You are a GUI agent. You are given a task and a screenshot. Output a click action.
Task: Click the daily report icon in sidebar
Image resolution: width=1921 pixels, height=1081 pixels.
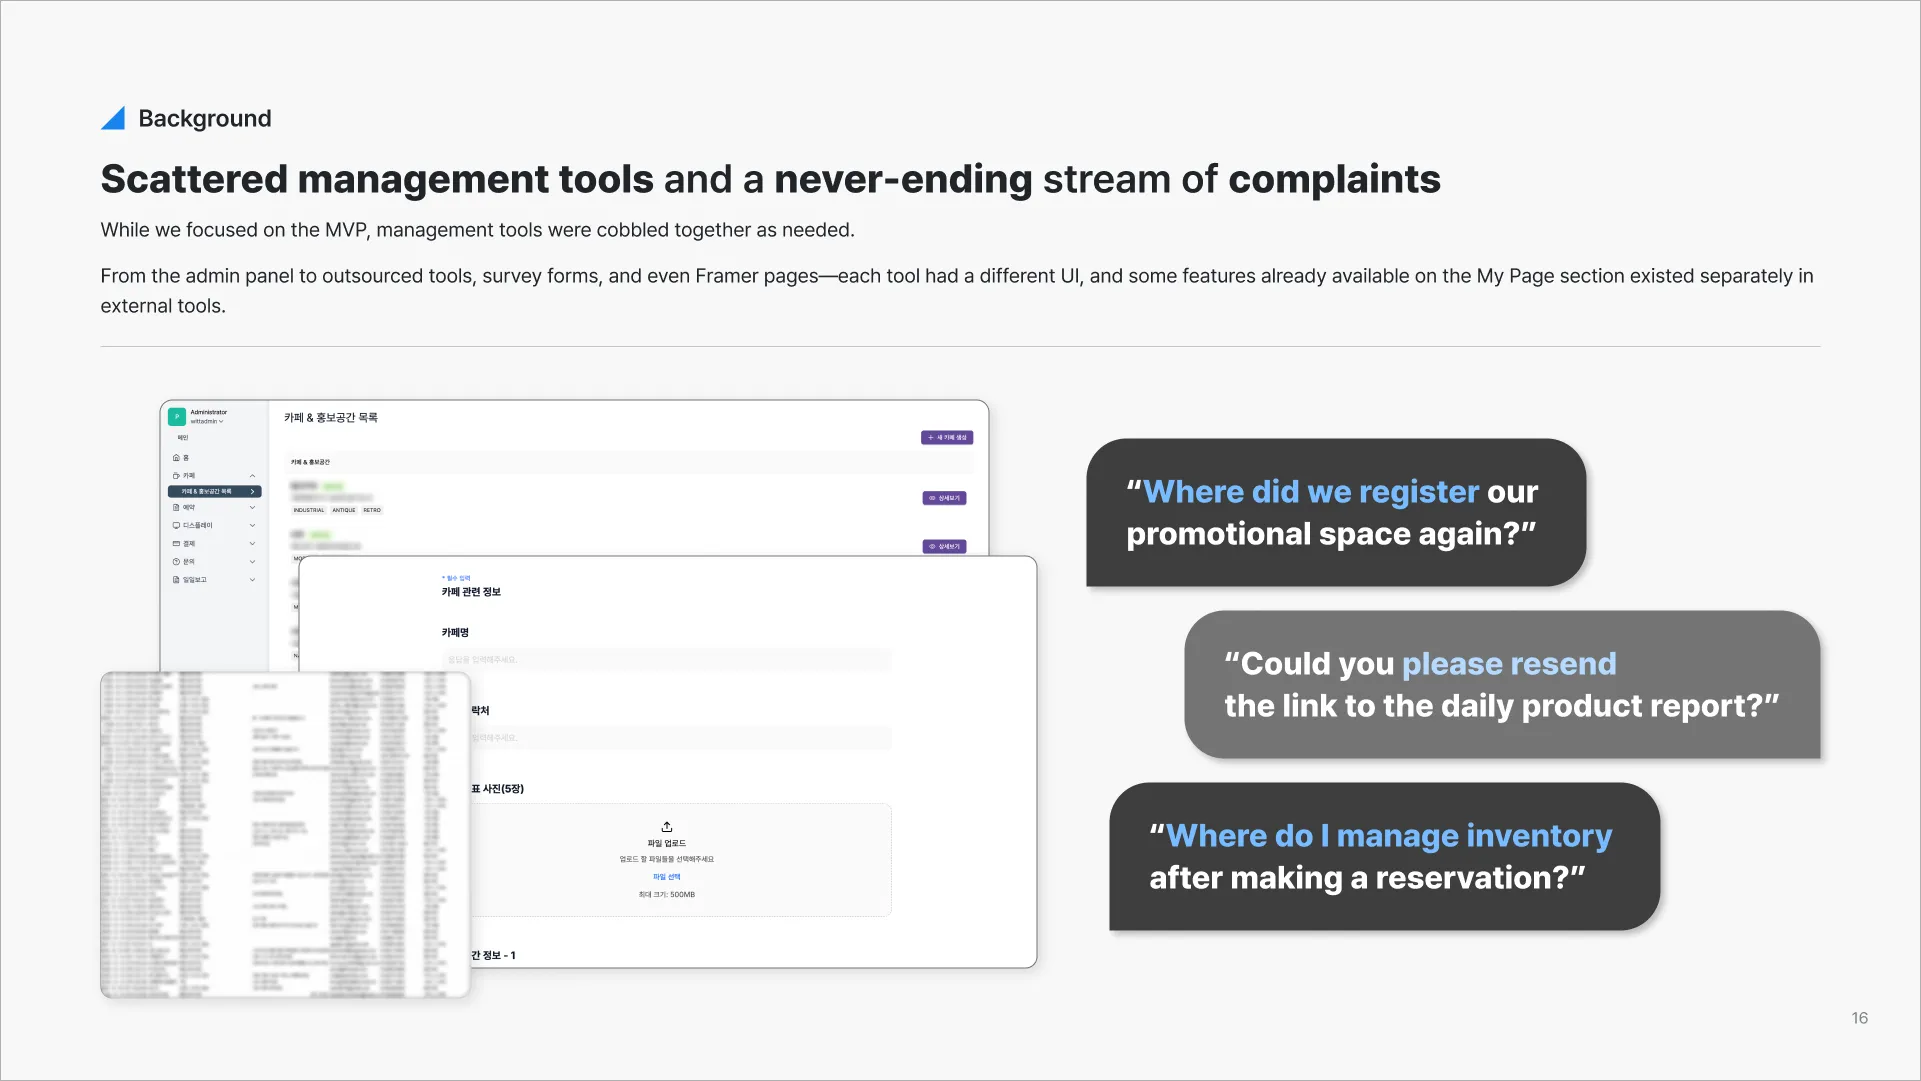coord(176,580)
